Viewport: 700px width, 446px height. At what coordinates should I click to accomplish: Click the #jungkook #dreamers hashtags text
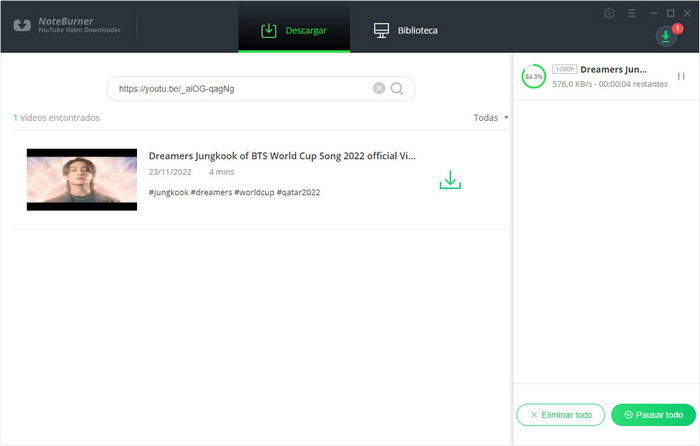pyautogui.click(x=234, y=192)
